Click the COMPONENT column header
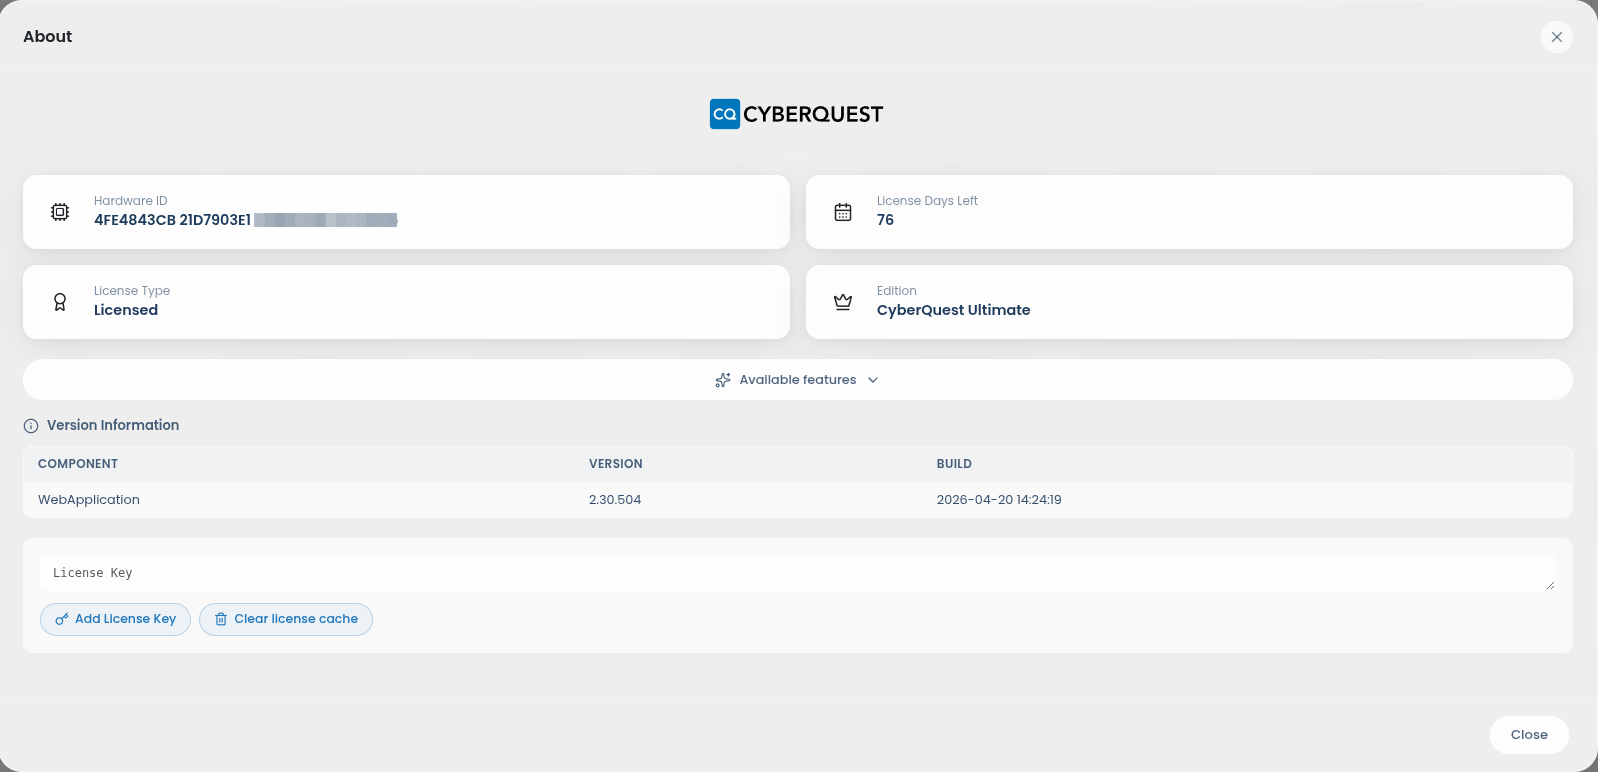Screen dimensions: 1598x772 (x=78, y=464)
